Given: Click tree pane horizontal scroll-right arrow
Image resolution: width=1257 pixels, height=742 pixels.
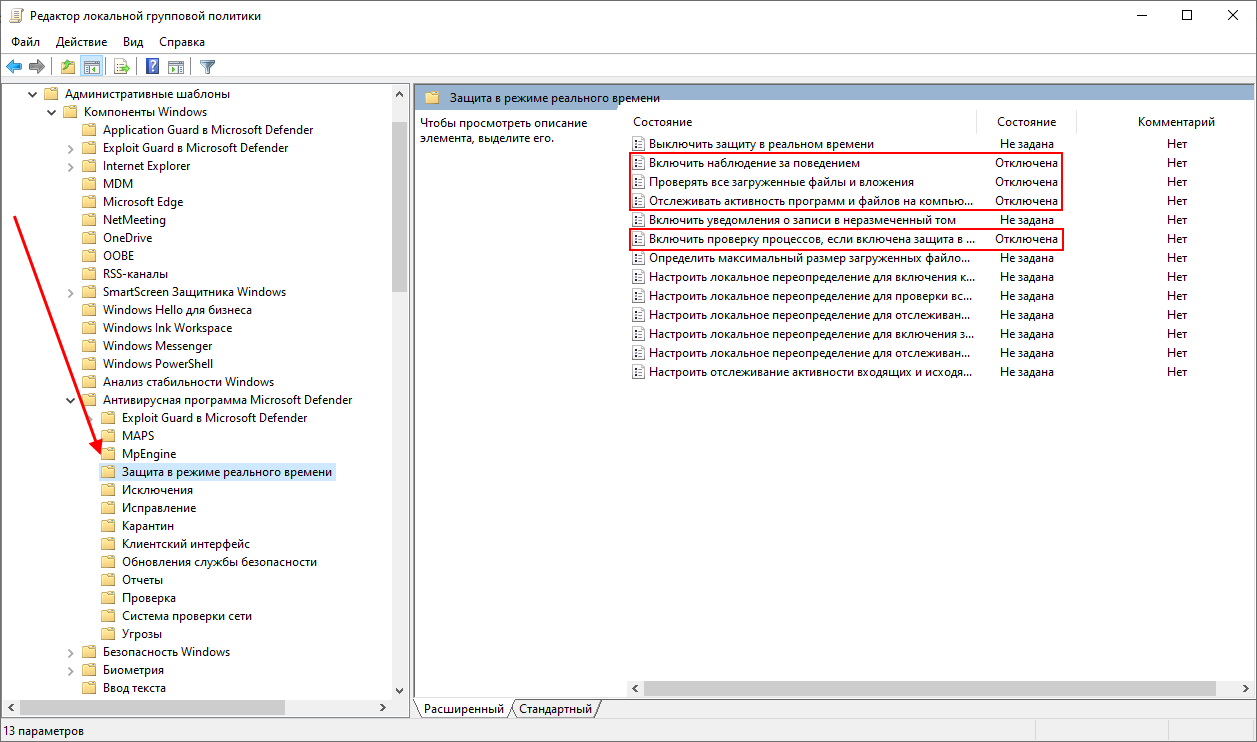Looking at the screenshot, I should point(383,707).
